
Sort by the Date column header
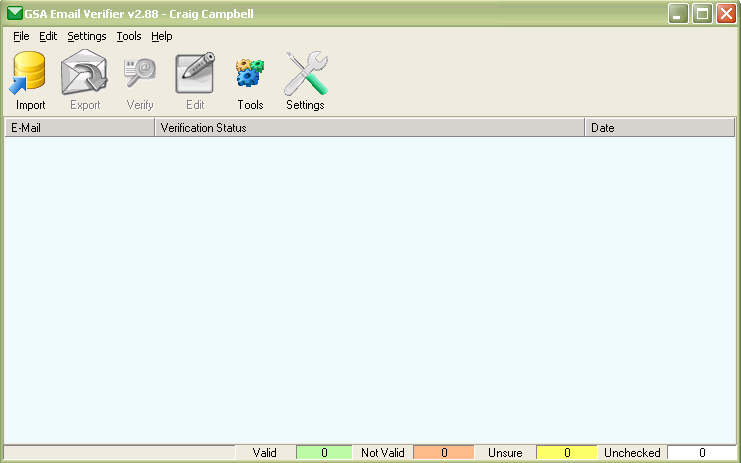pos(660,128)
